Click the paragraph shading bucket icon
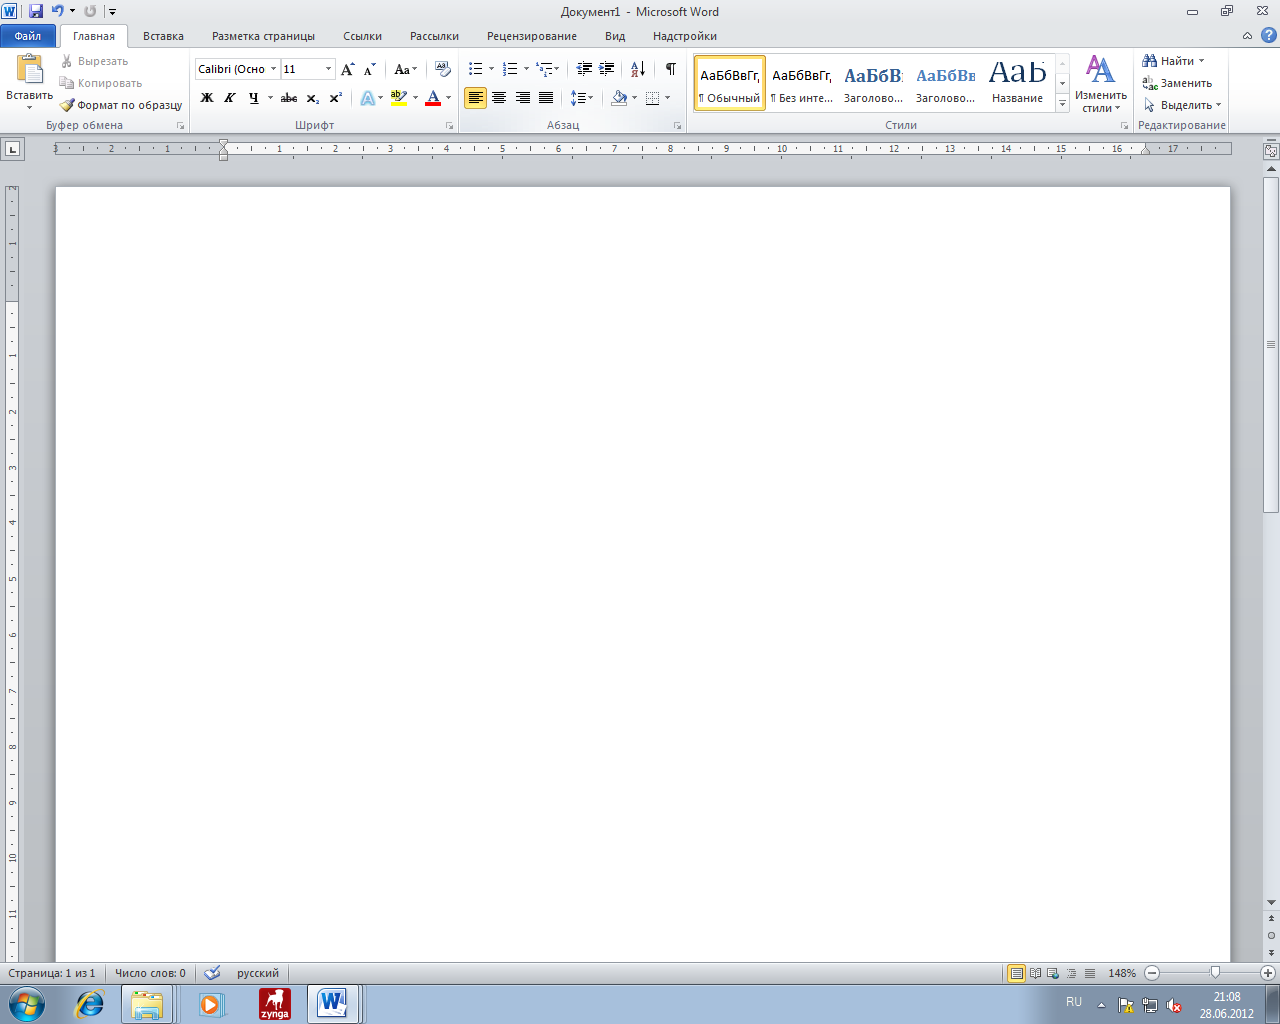 click(619, 98)
